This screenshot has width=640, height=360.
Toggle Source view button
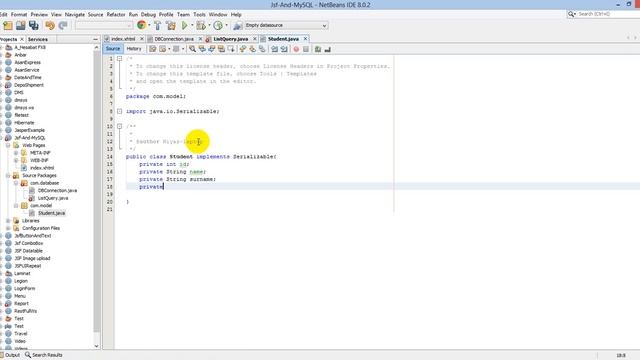pyautogui.click(x=113, y=49)
